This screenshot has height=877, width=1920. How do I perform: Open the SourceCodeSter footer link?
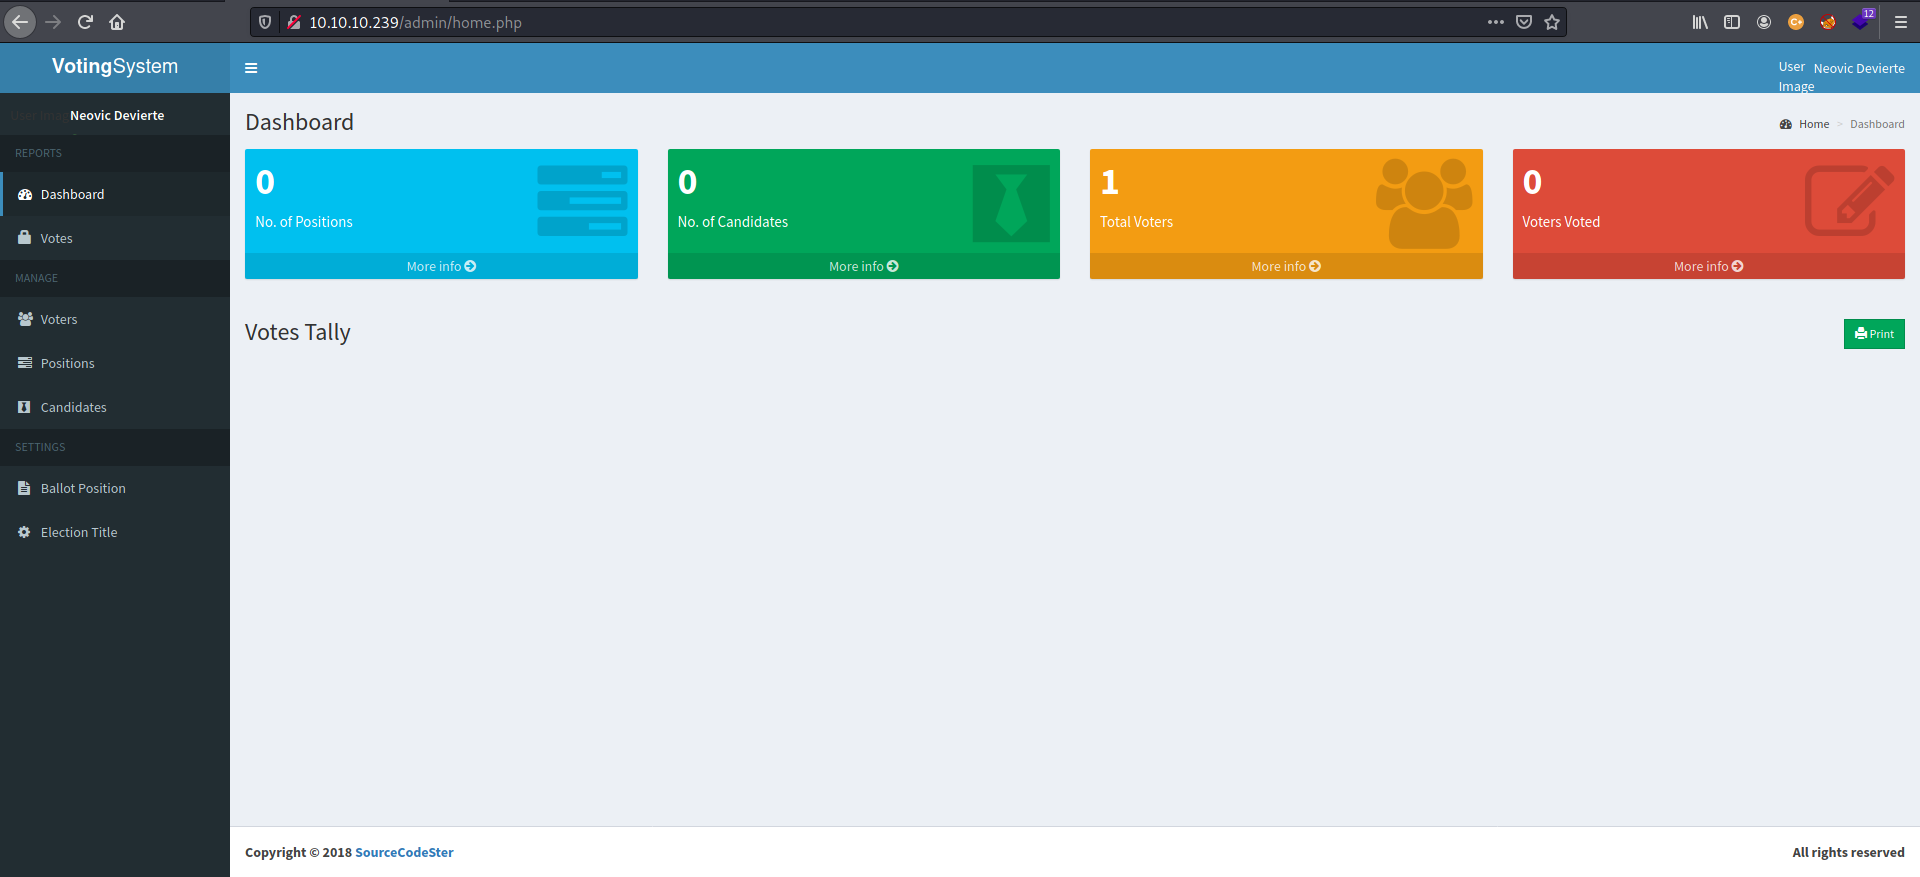tap(404, 852)
